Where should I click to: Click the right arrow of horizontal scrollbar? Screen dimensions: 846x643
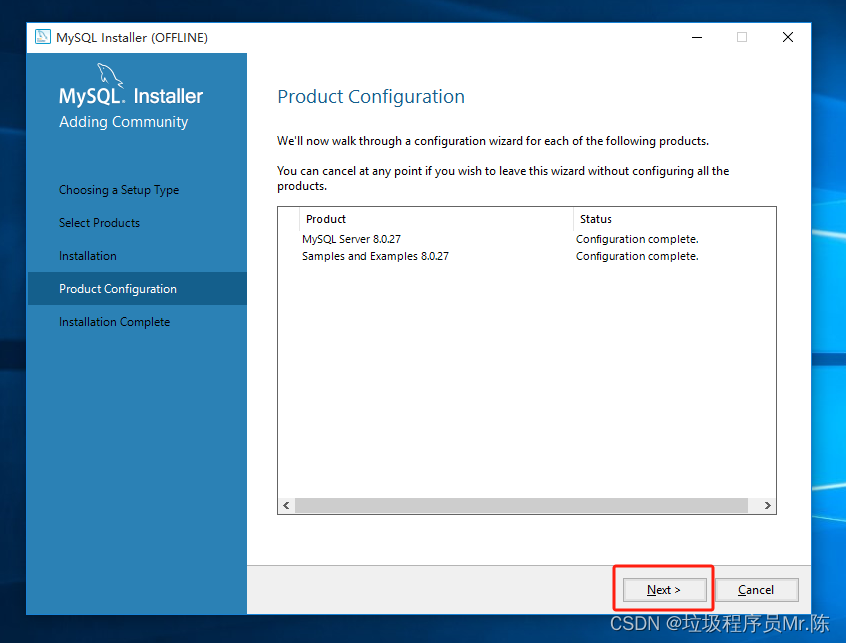coord(767,505)
